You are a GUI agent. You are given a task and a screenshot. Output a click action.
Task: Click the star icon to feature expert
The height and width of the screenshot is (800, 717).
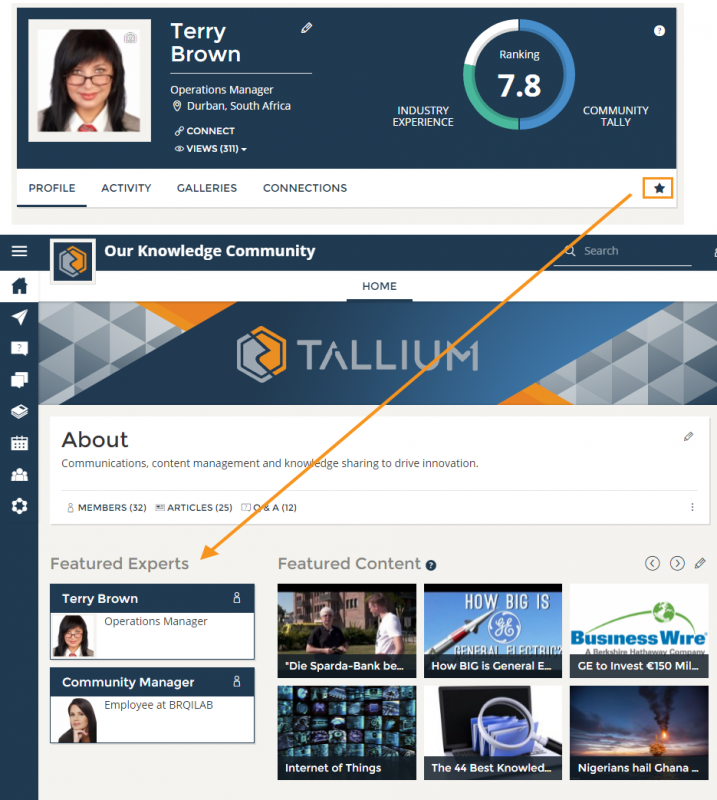point(658,188)
